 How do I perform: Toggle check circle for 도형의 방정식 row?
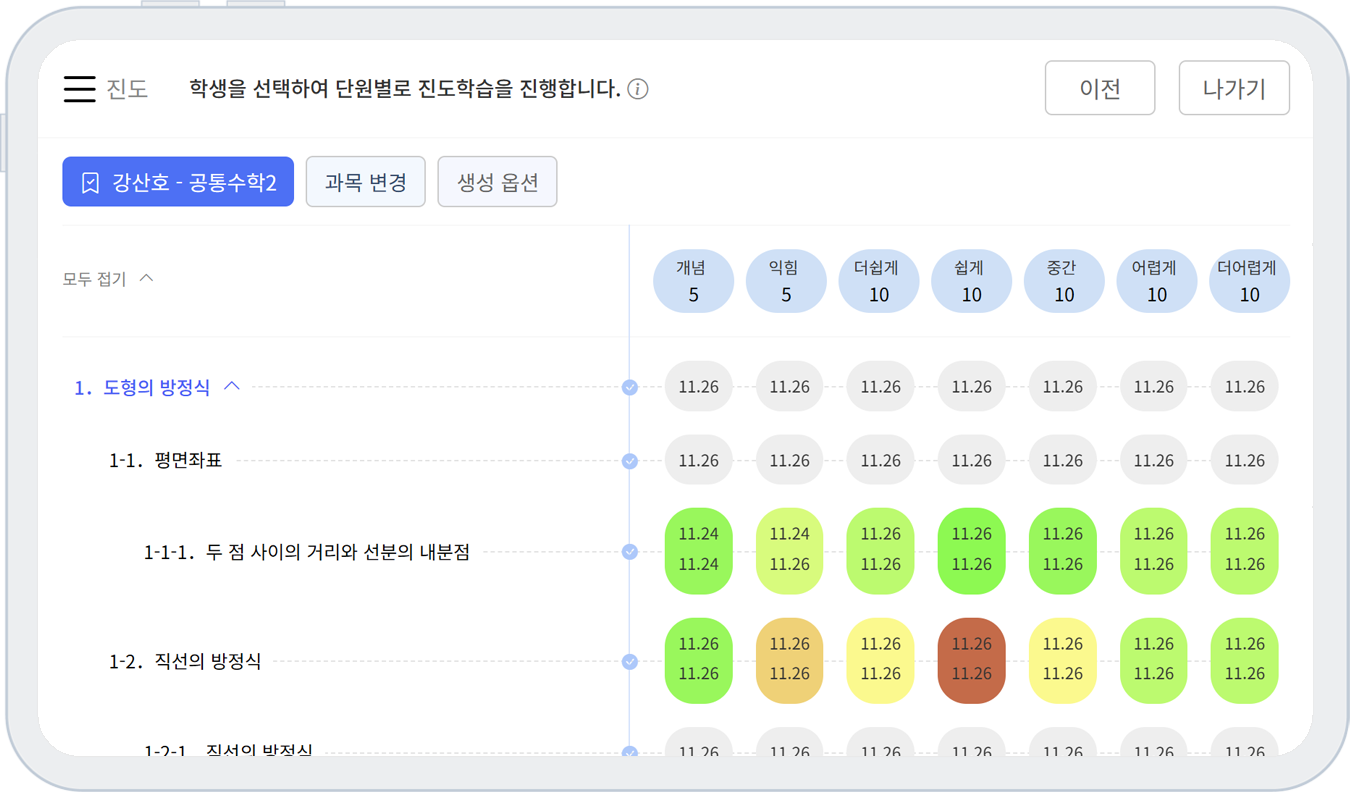pos(630,387)
